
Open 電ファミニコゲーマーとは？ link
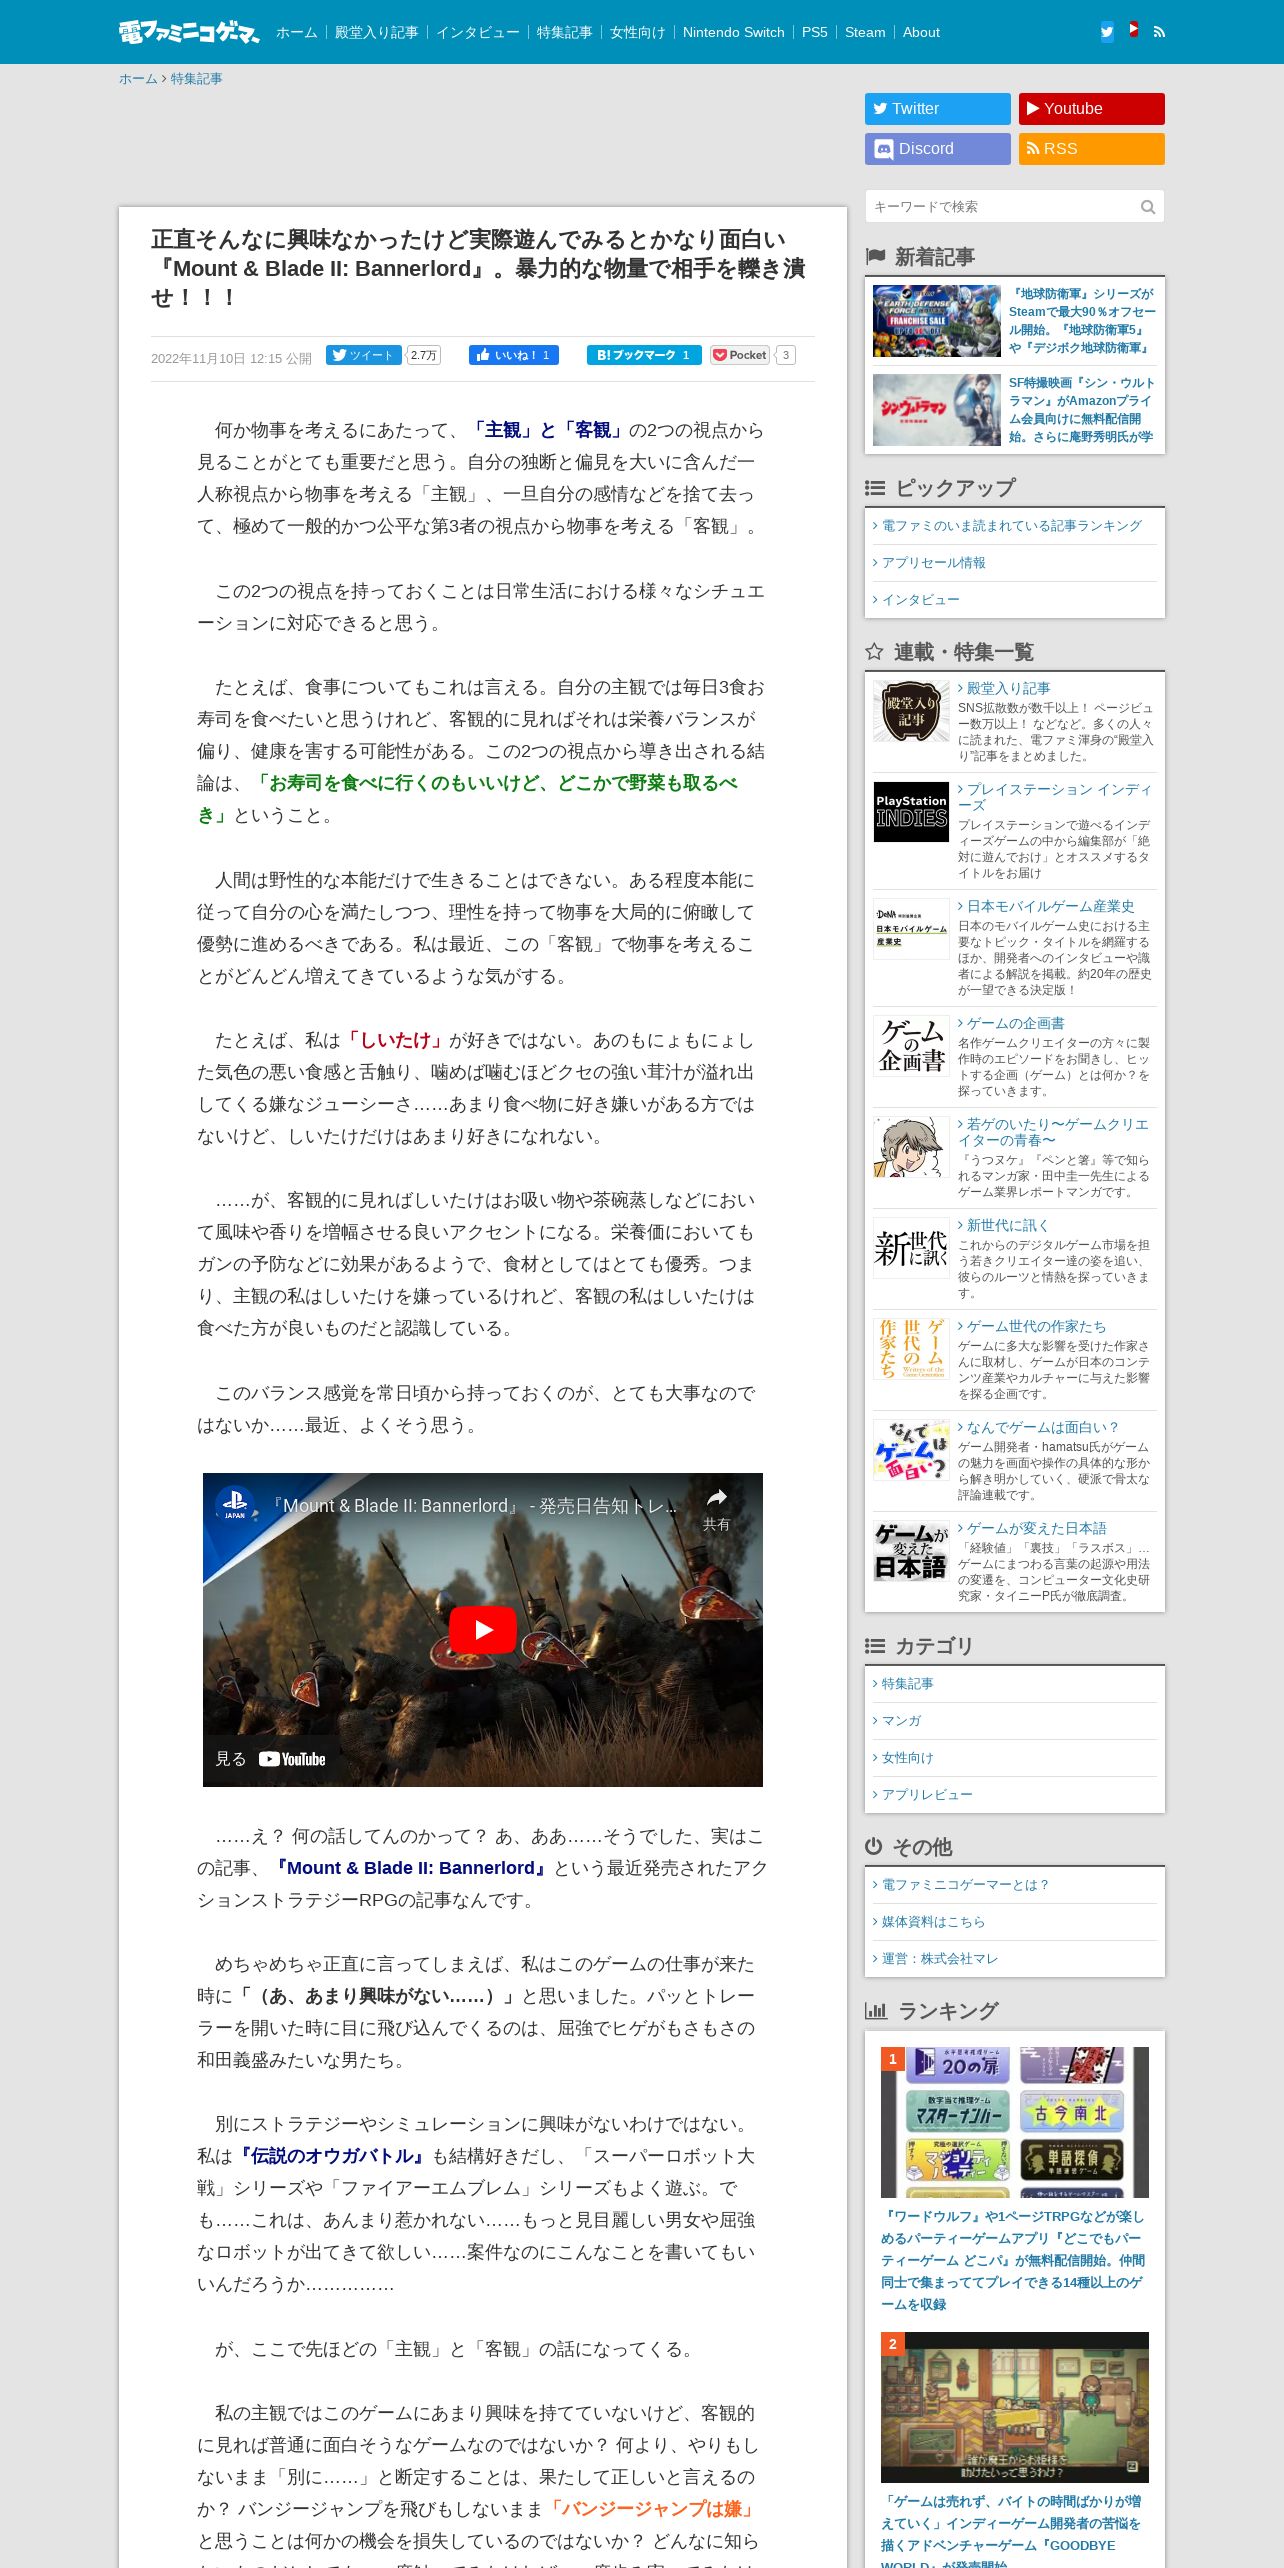point(965,1885)
